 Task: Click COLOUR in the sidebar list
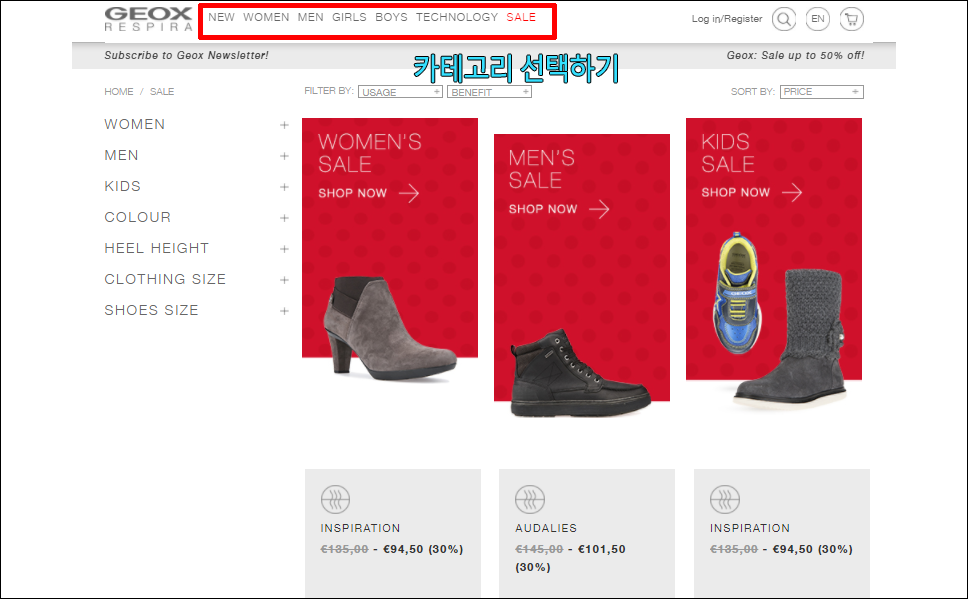137,218
